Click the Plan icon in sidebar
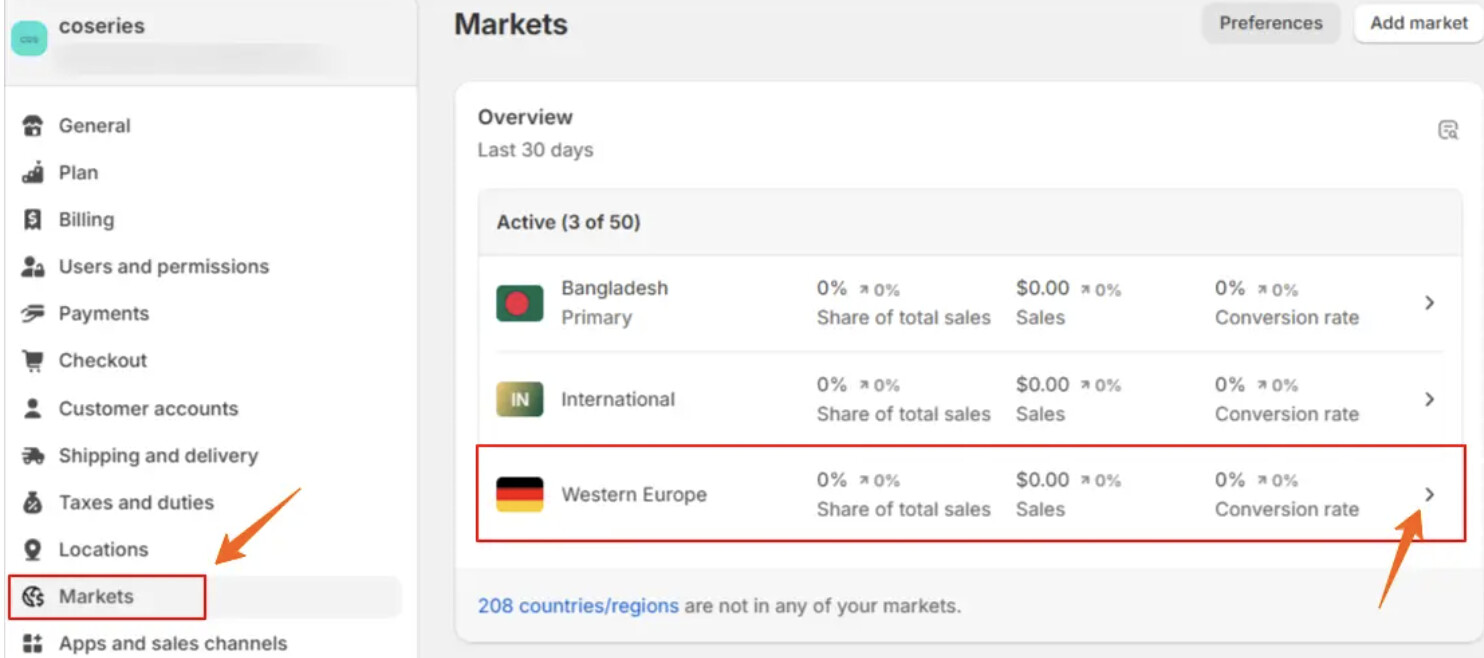1484x658 pixels. [33, 173]
